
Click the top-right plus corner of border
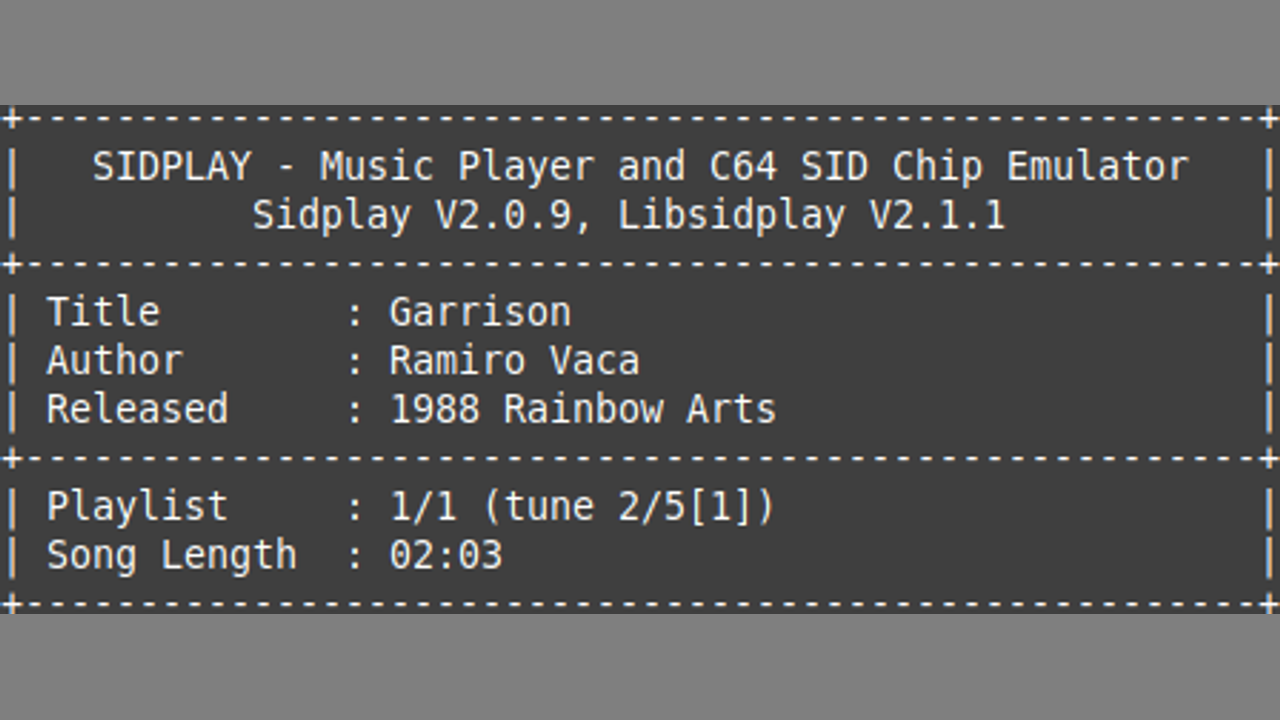pos(1270,118)
